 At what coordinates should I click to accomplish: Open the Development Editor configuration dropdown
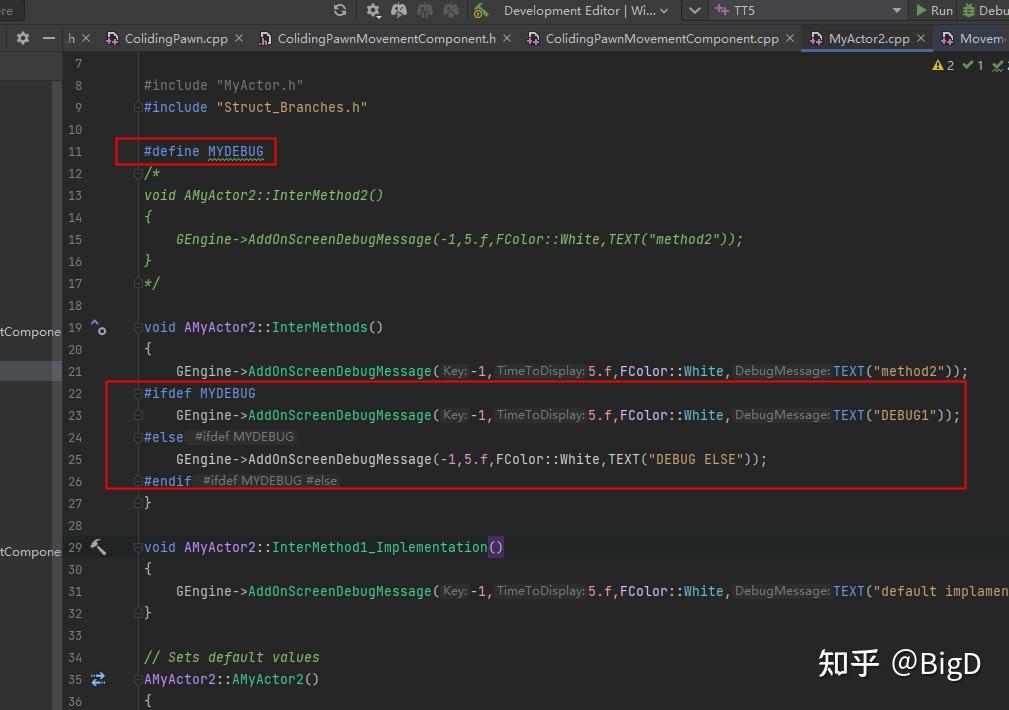[x=586, y=10]
